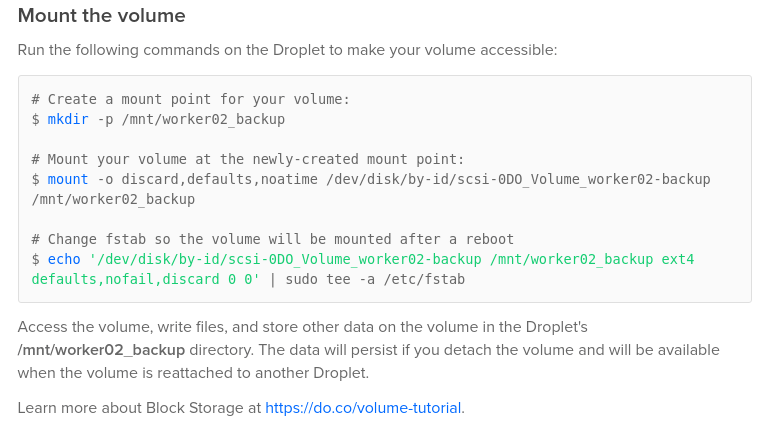Screen dimensions: 760x432
Task: Click the path after mkdir -p
Action: coord(203,119)
